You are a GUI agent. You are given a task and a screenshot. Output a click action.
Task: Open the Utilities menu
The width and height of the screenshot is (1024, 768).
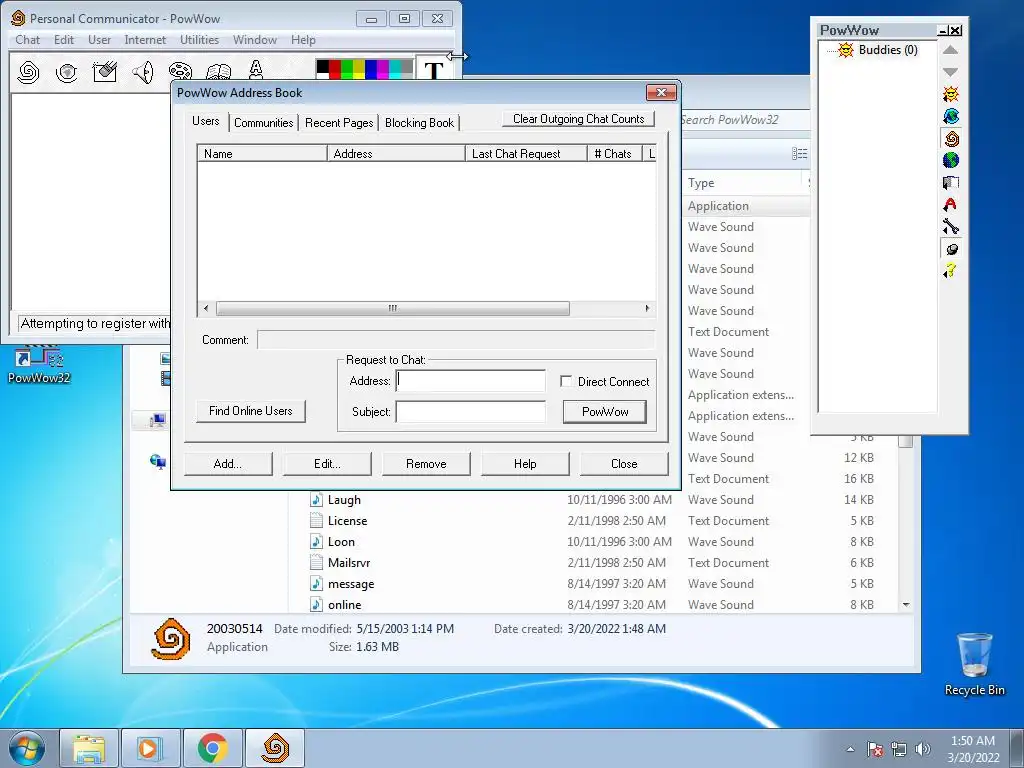coord(199,40)
